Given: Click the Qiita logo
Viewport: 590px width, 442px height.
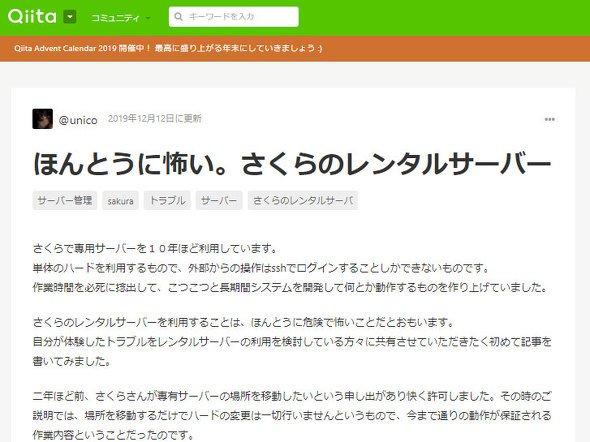Looking at the screenshot, I should click(32, 17).
